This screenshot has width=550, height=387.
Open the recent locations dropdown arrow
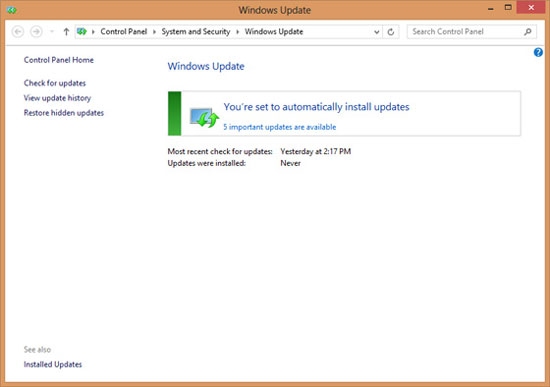pyautogui.click(x=52, y=32)
